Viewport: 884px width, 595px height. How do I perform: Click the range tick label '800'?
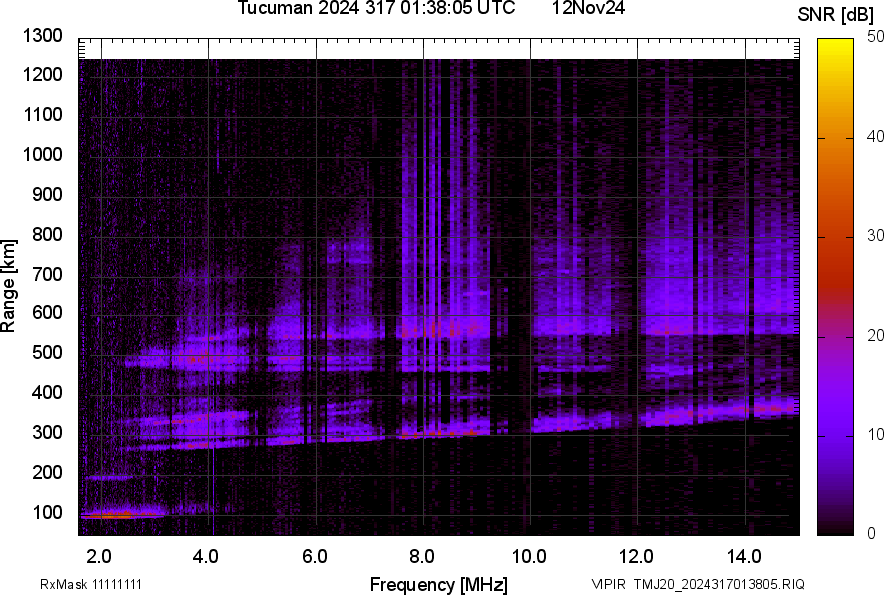click(47, 234)
